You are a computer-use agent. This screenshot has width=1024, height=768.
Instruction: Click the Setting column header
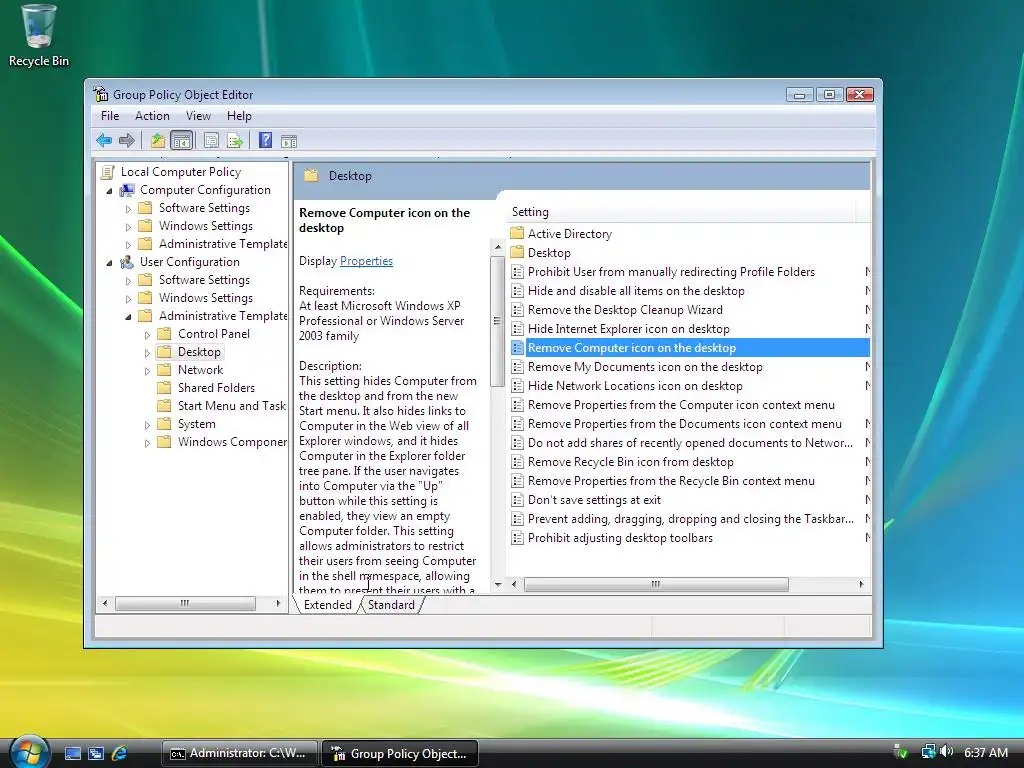(679, 212)
